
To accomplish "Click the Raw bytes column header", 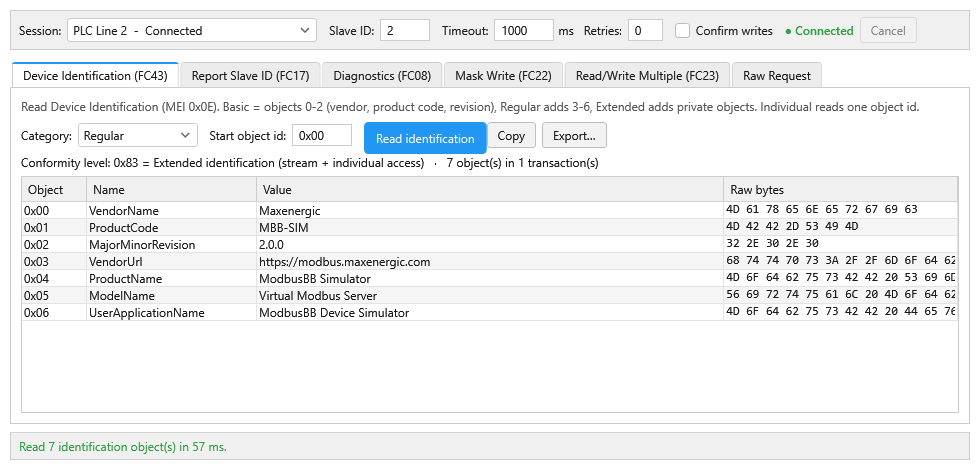I will pos(841,189).
